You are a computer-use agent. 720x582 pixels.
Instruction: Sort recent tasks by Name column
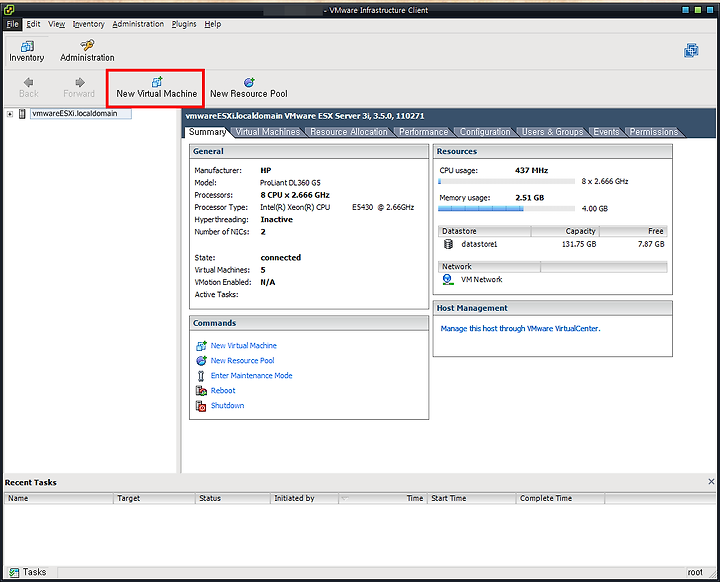59,498
